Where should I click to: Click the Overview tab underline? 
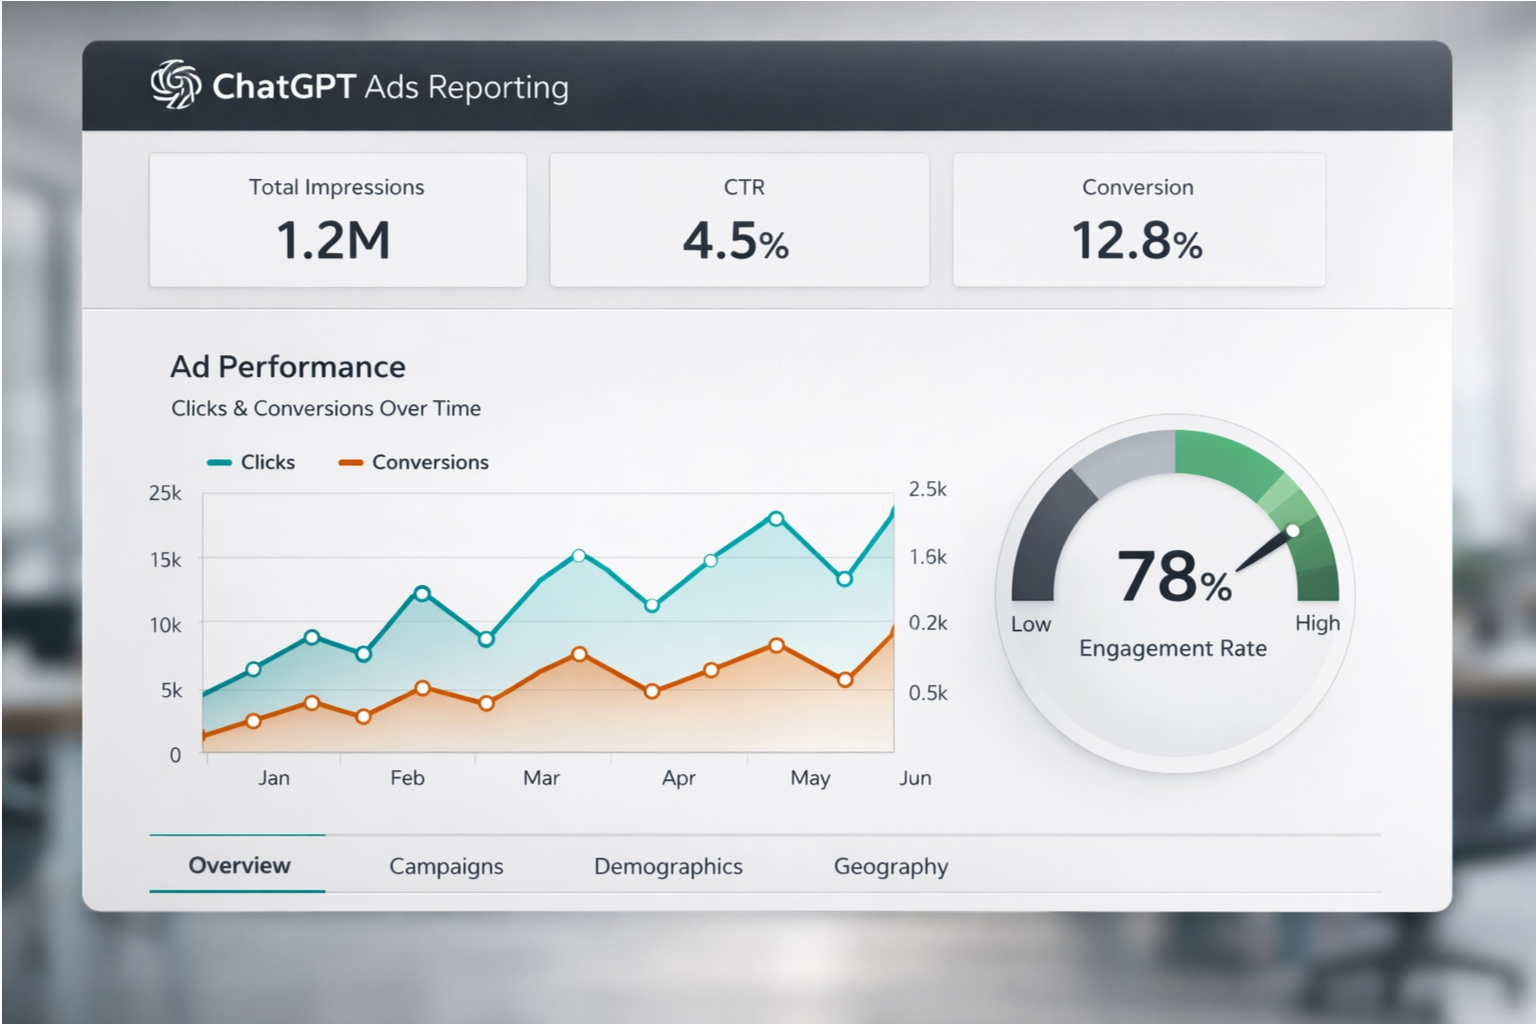point(237,890)
